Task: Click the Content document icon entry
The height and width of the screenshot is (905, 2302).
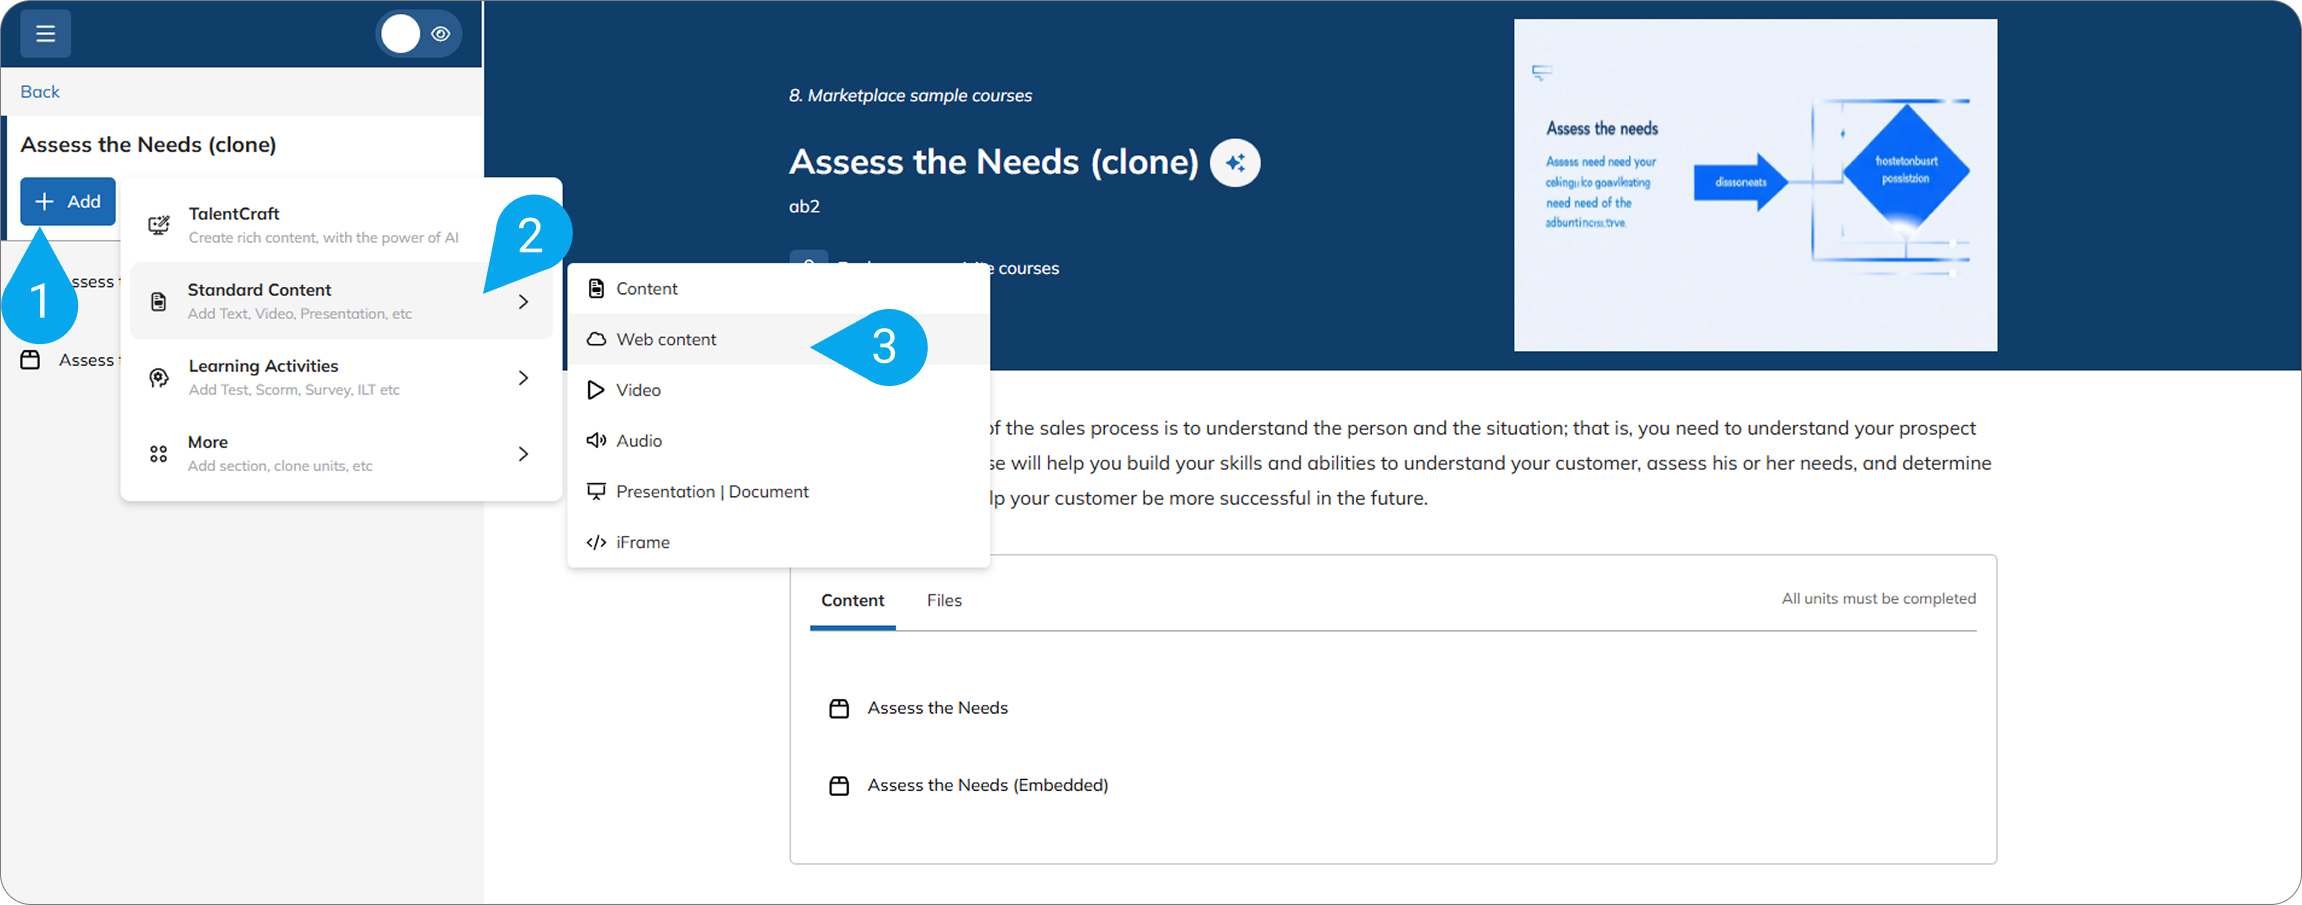Action: point(596,289)
